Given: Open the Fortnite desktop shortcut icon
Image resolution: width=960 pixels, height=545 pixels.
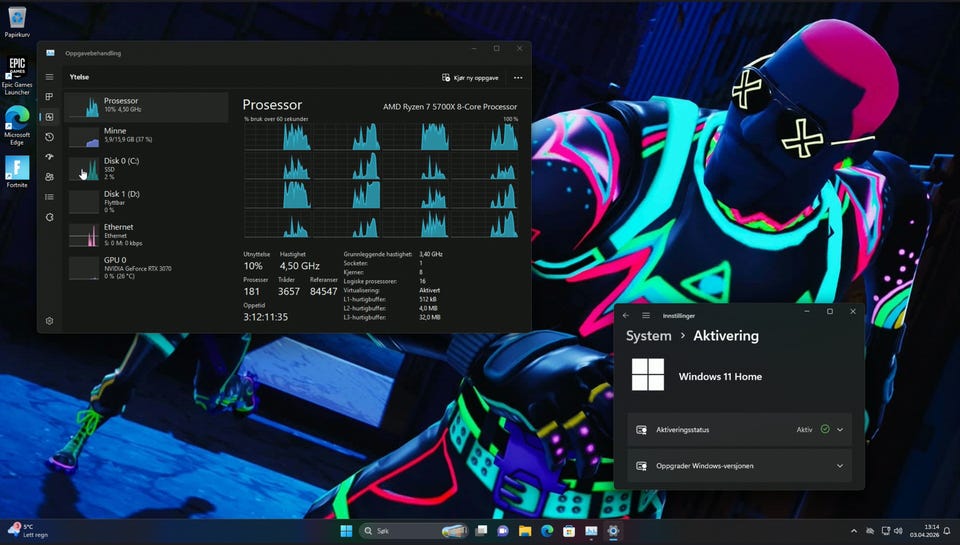Looking at the screenshot, I should [17, 170].
